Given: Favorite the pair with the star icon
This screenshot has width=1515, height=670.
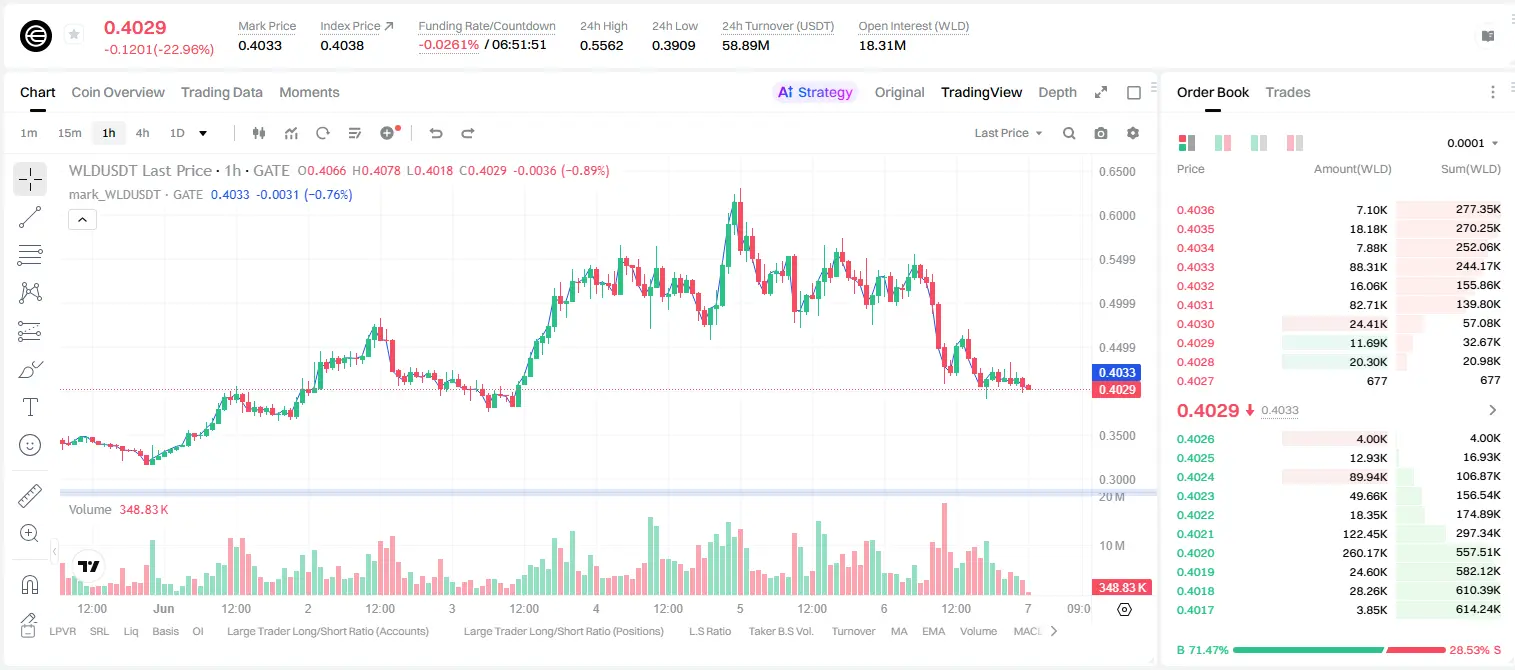Looking at the screenshot, I should tap(74, 35).
